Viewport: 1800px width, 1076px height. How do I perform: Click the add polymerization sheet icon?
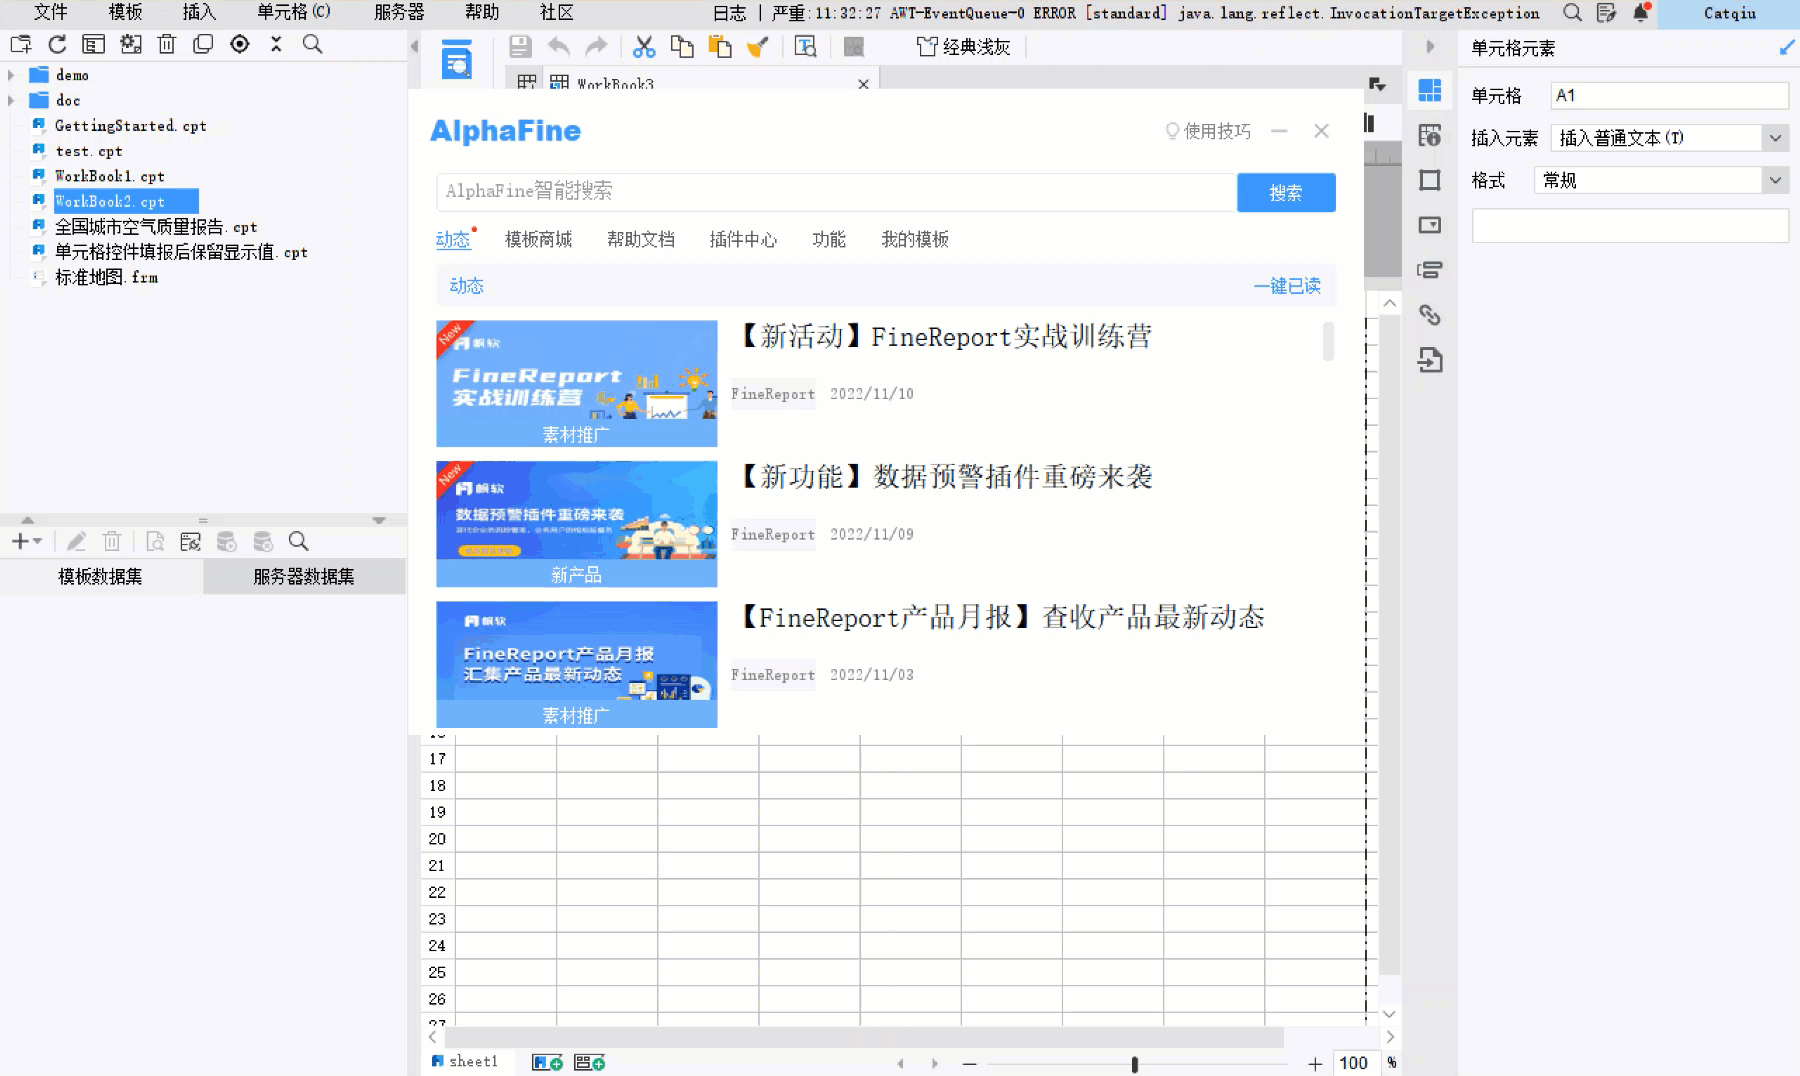tap(589, 1062)
